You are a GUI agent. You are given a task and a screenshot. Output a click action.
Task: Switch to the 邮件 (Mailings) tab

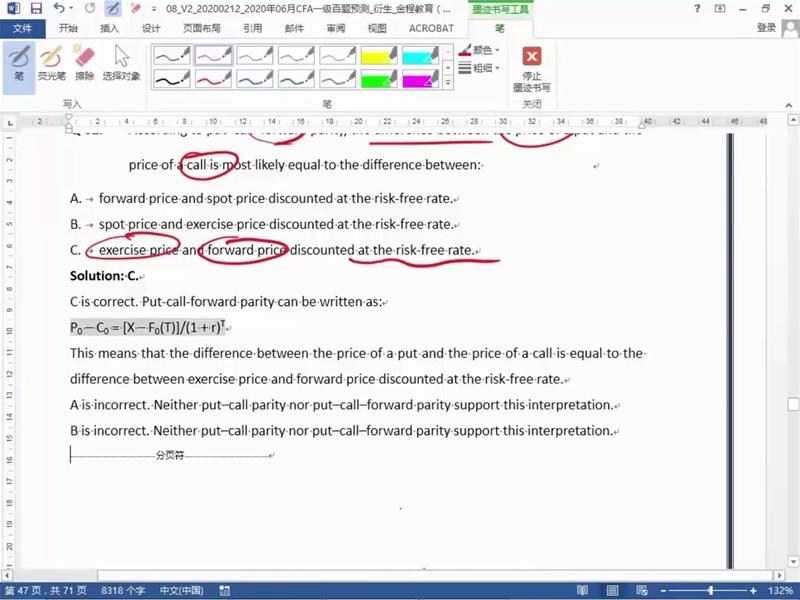294,29
